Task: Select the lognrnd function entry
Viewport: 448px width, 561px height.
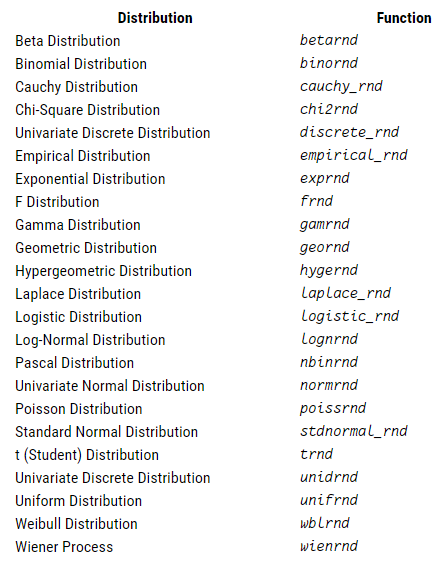Action: point(328,339)
